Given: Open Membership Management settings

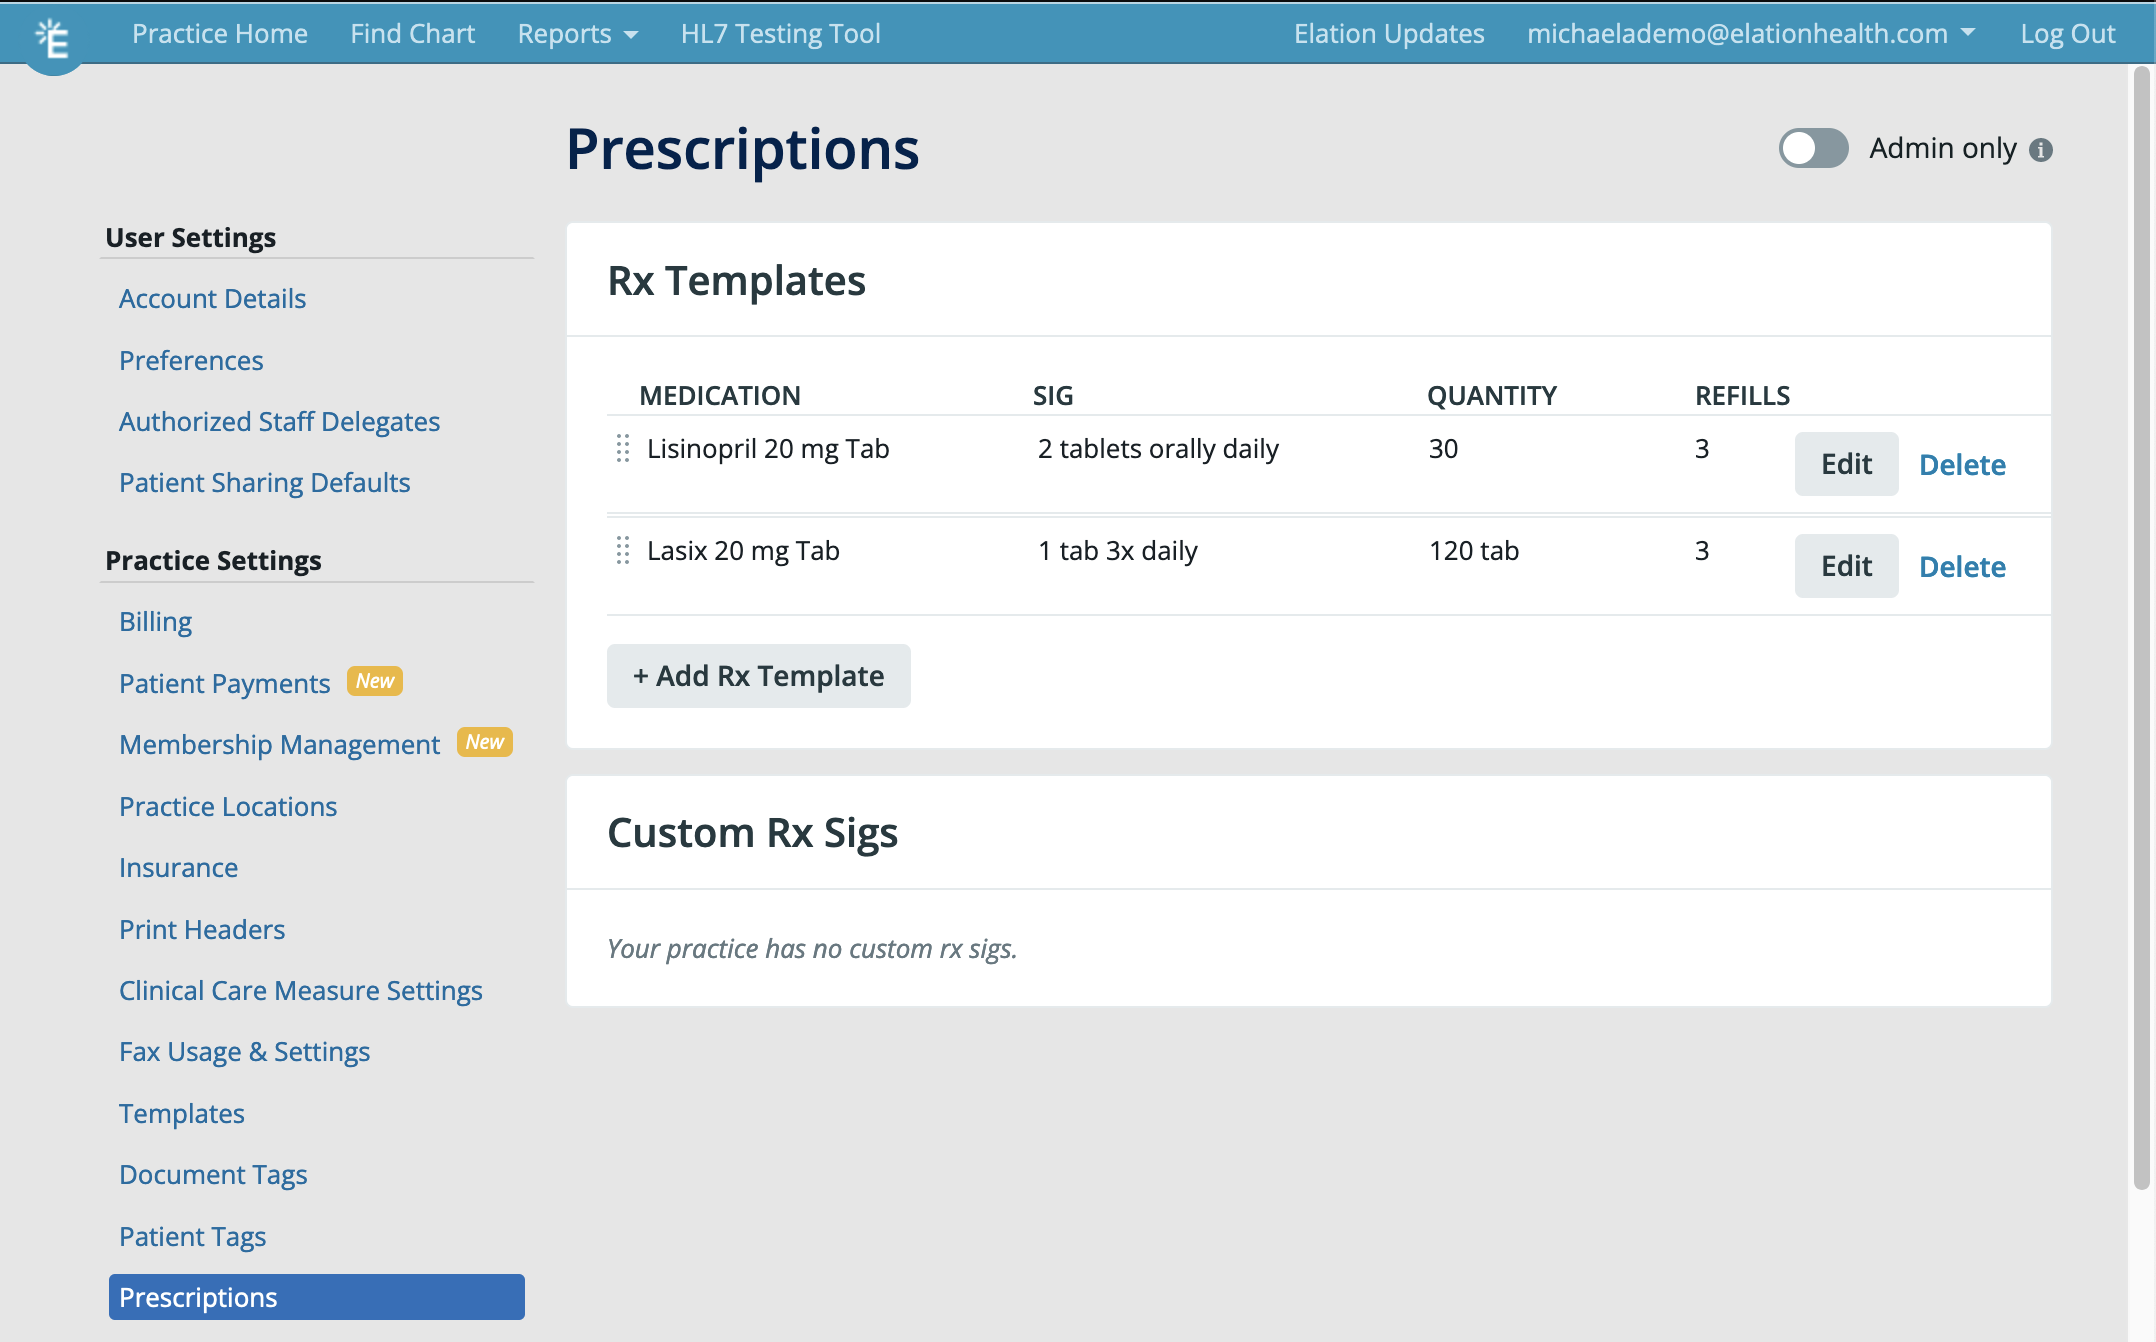Looking at the screenshot, I should point(279,744).
